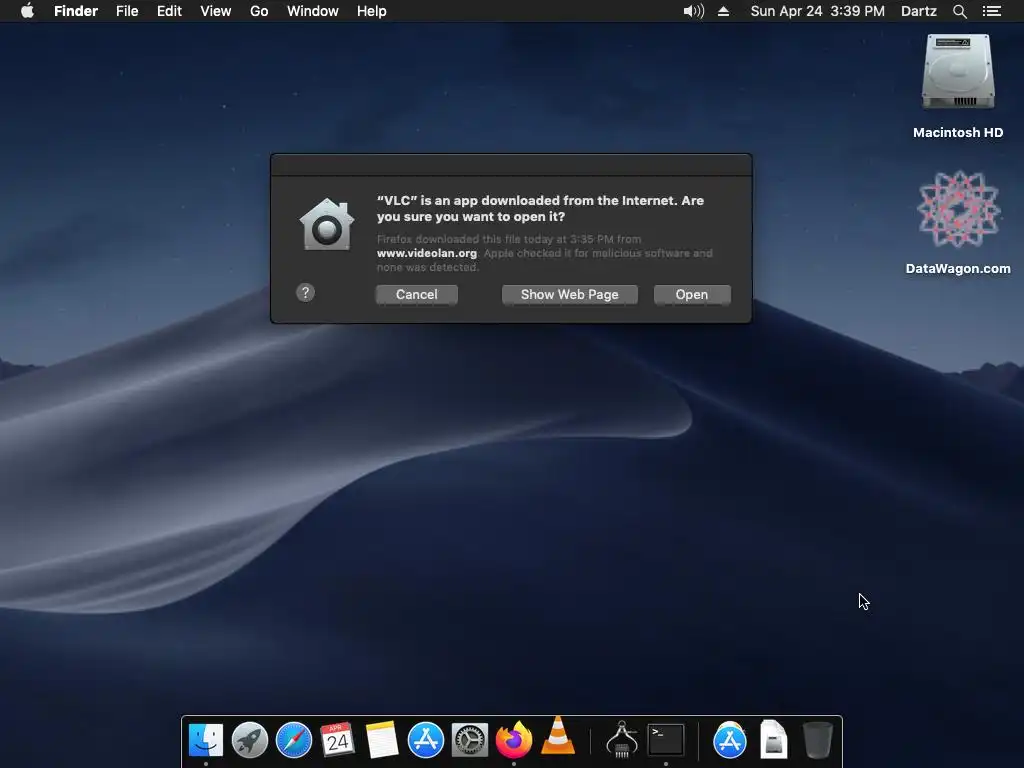Open the View menu

[x=216, y=11]
